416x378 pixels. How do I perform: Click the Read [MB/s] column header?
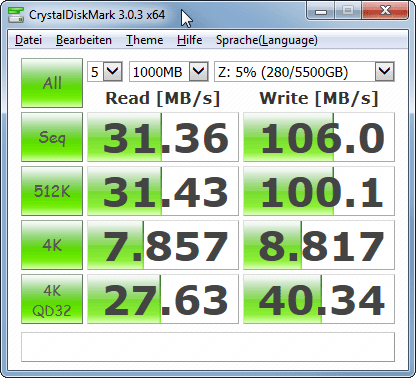pyautogui.click(x=163, y=98)
